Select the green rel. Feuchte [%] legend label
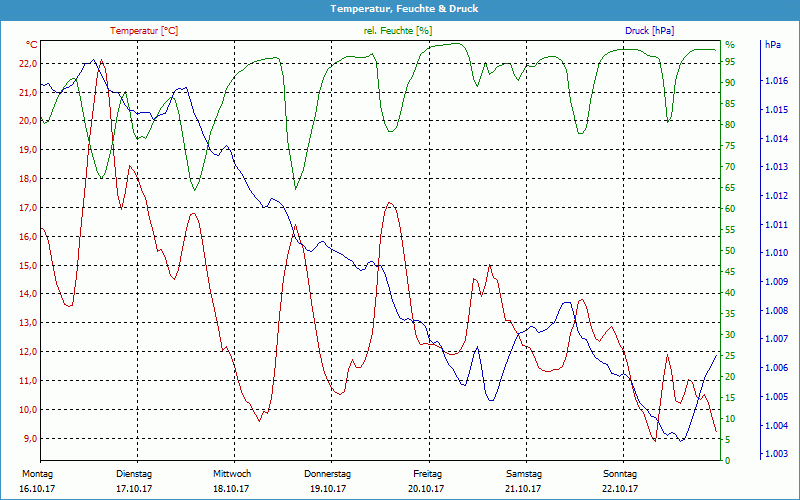Viewport: 800px width, 500px height. click(397, 31)
